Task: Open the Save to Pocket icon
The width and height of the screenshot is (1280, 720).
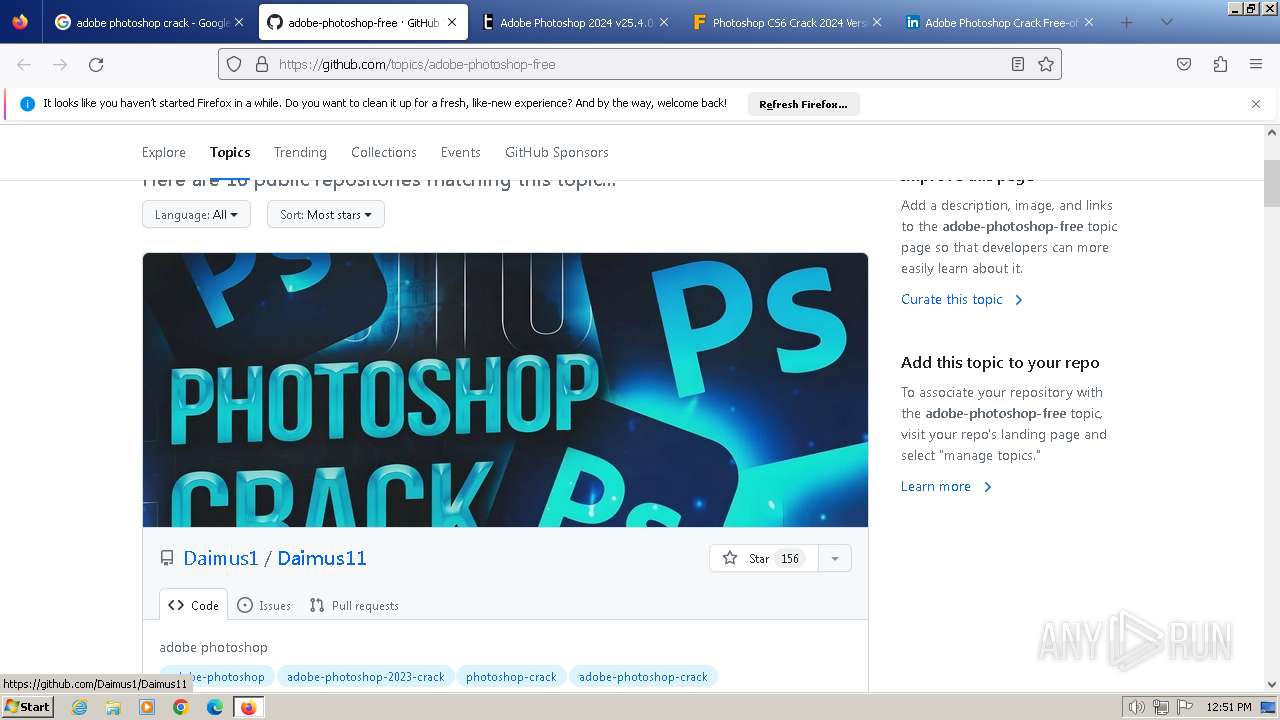Action: click(x=1184, y=64)
